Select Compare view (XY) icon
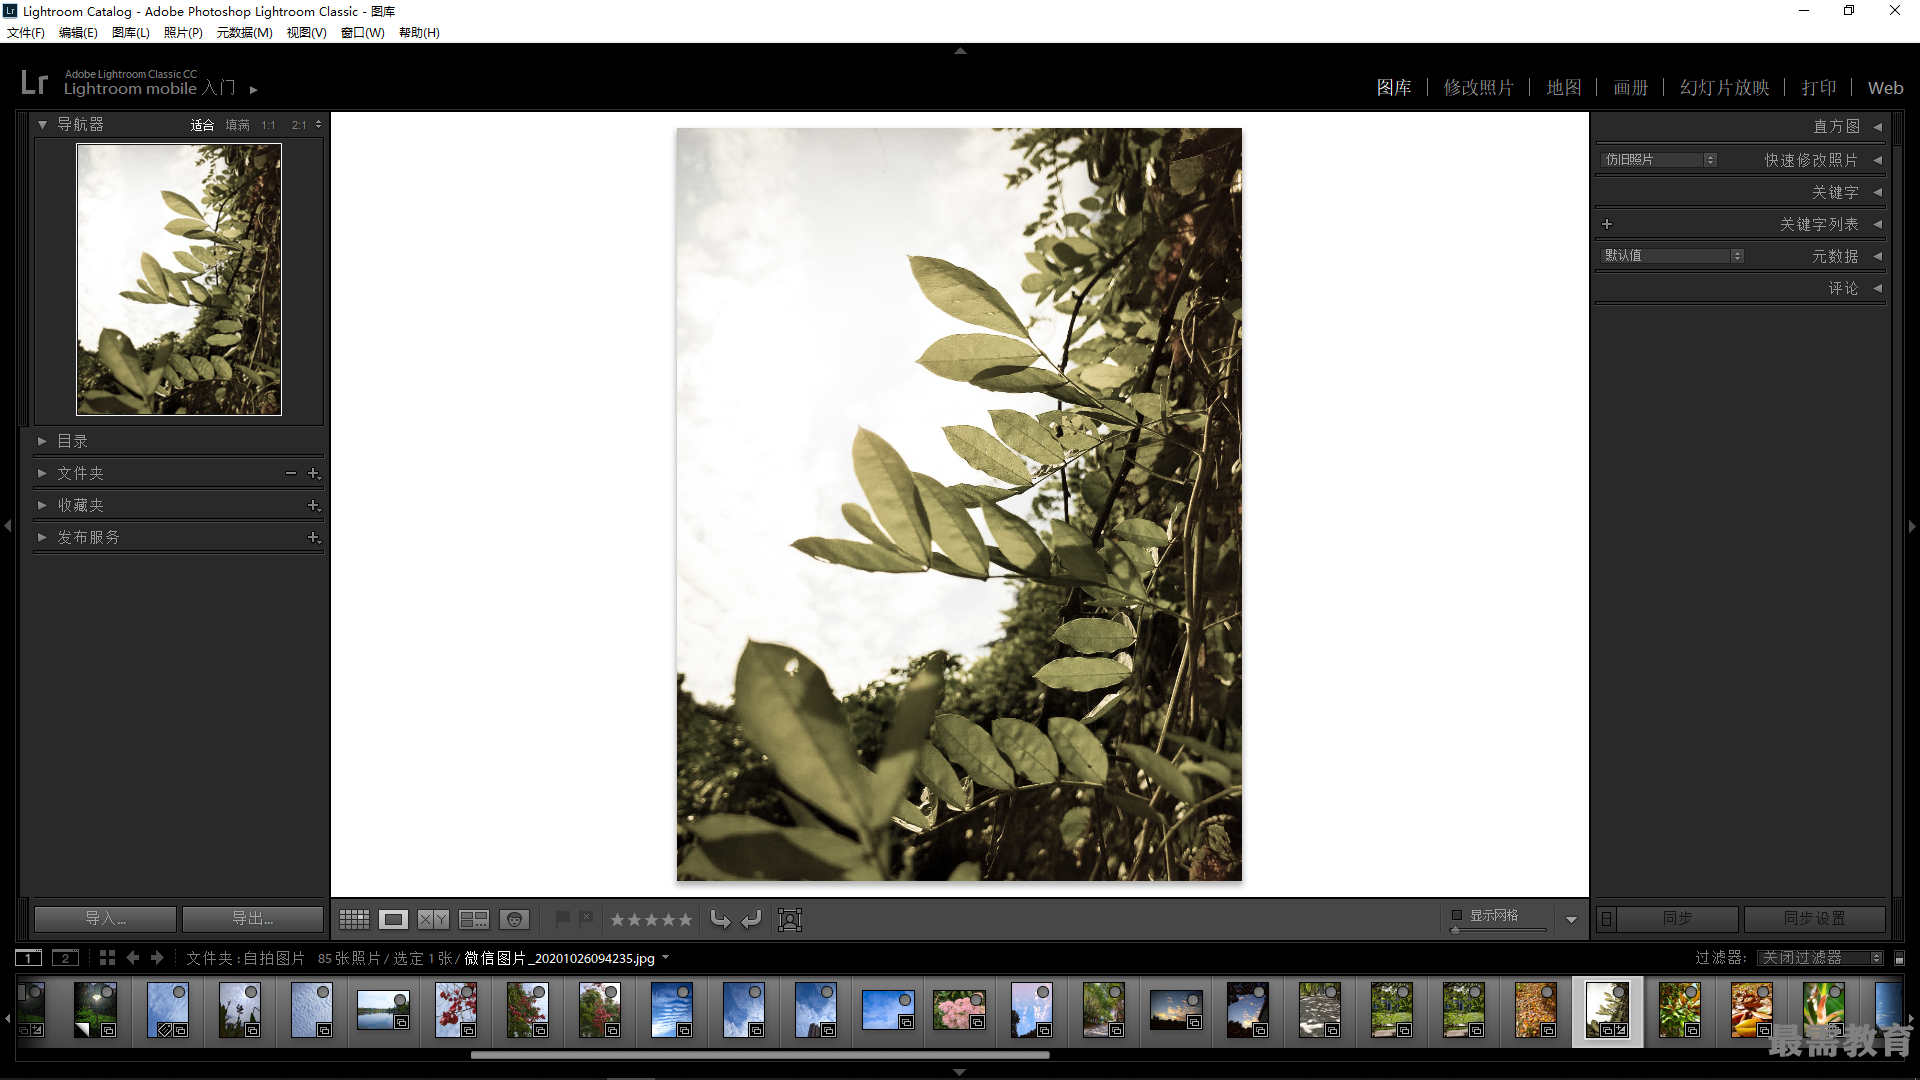1920x1080 pixels. 433,919
